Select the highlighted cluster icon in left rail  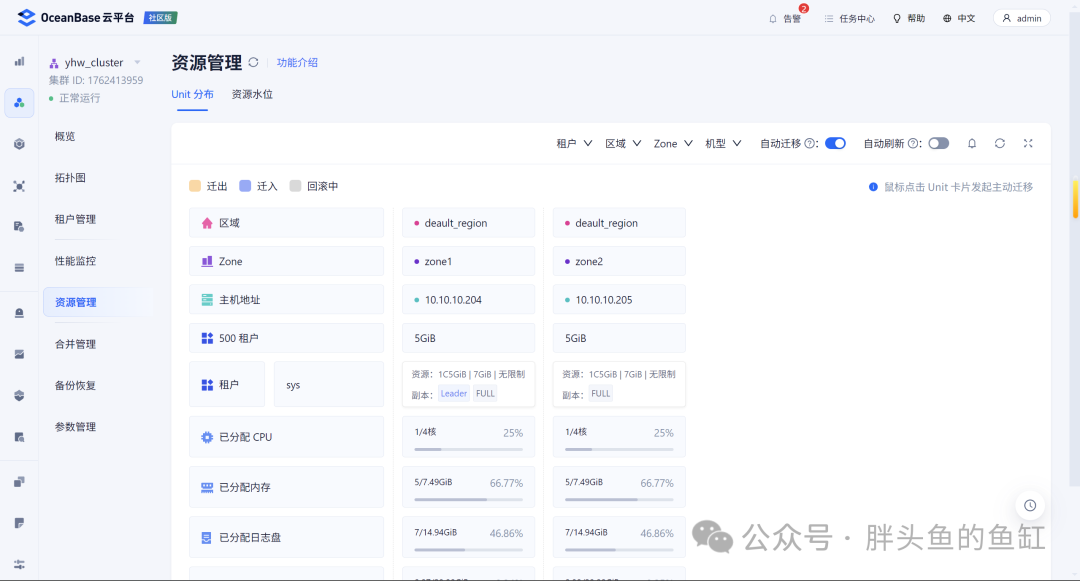19,103
